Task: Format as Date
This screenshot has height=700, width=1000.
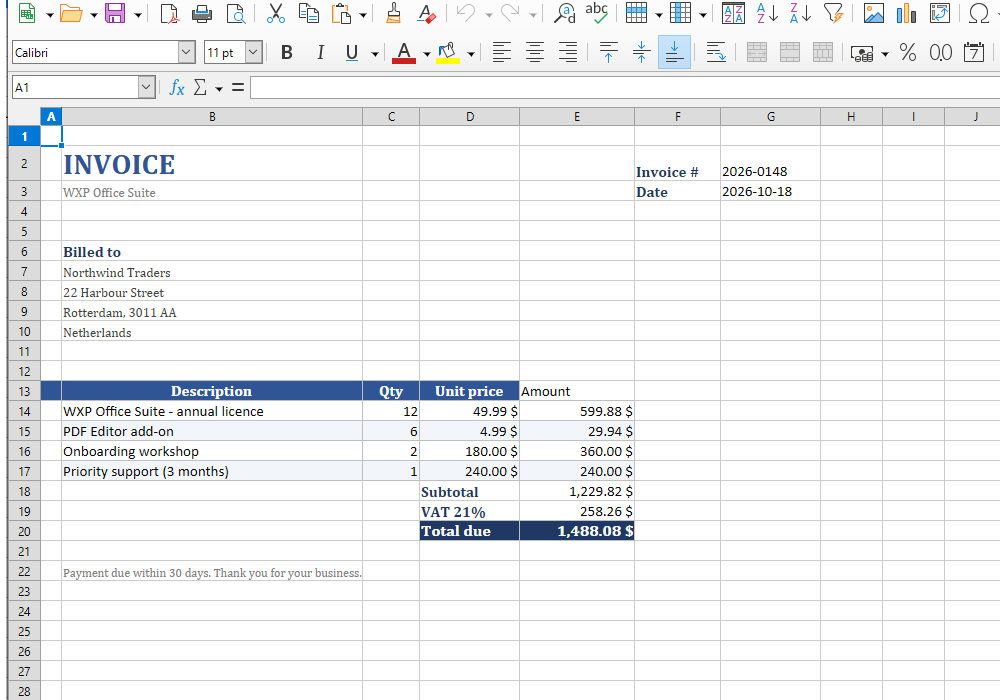Action: pyautogui.click(x=974, y=52)
